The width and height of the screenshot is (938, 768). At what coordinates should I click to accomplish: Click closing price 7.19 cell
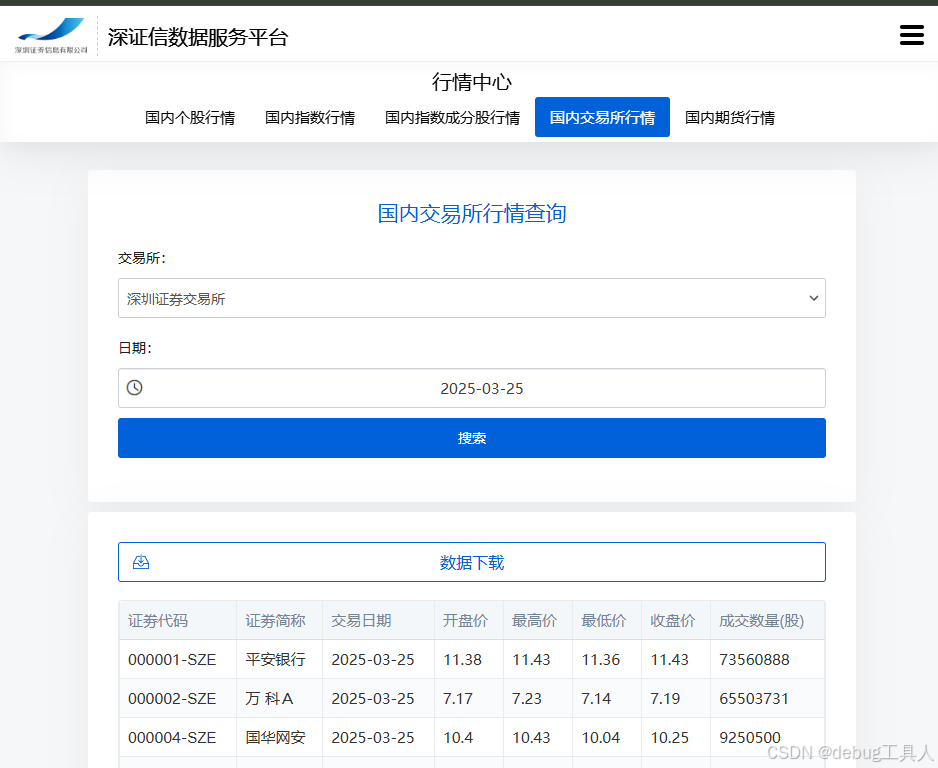click(676, 698)
